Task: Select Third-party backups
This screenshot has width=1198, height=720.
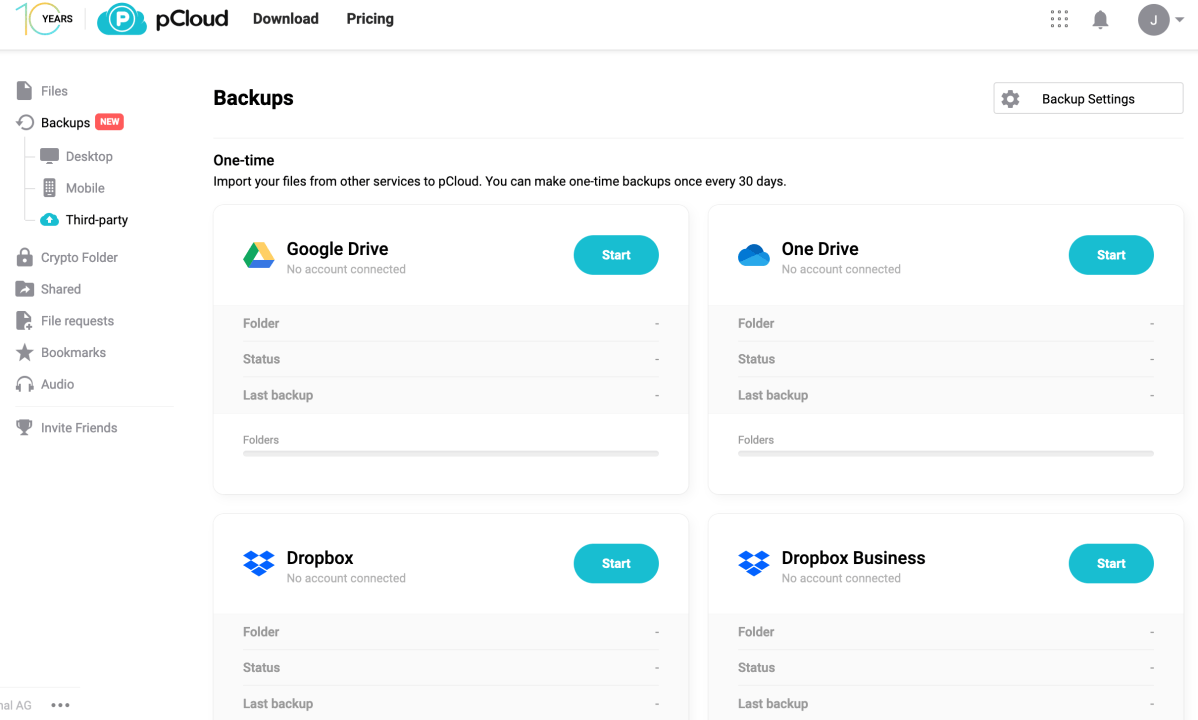Action: [x=97, y=219]
